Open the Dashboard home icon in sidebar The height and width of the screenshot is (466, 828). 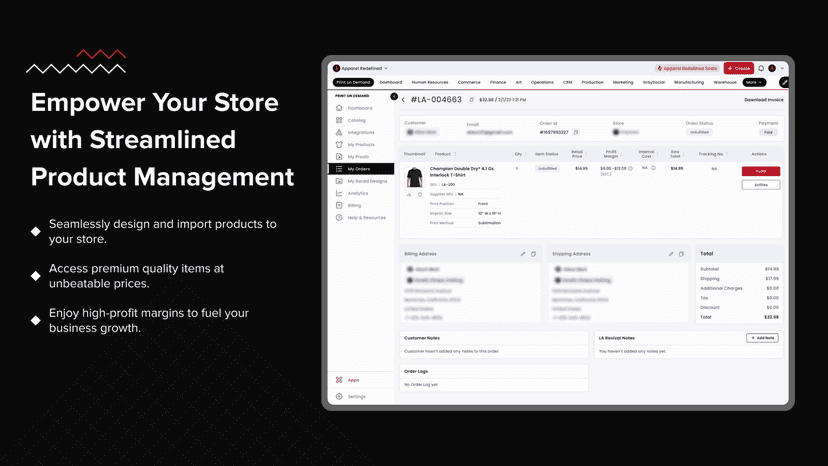(x=339, y=108)
